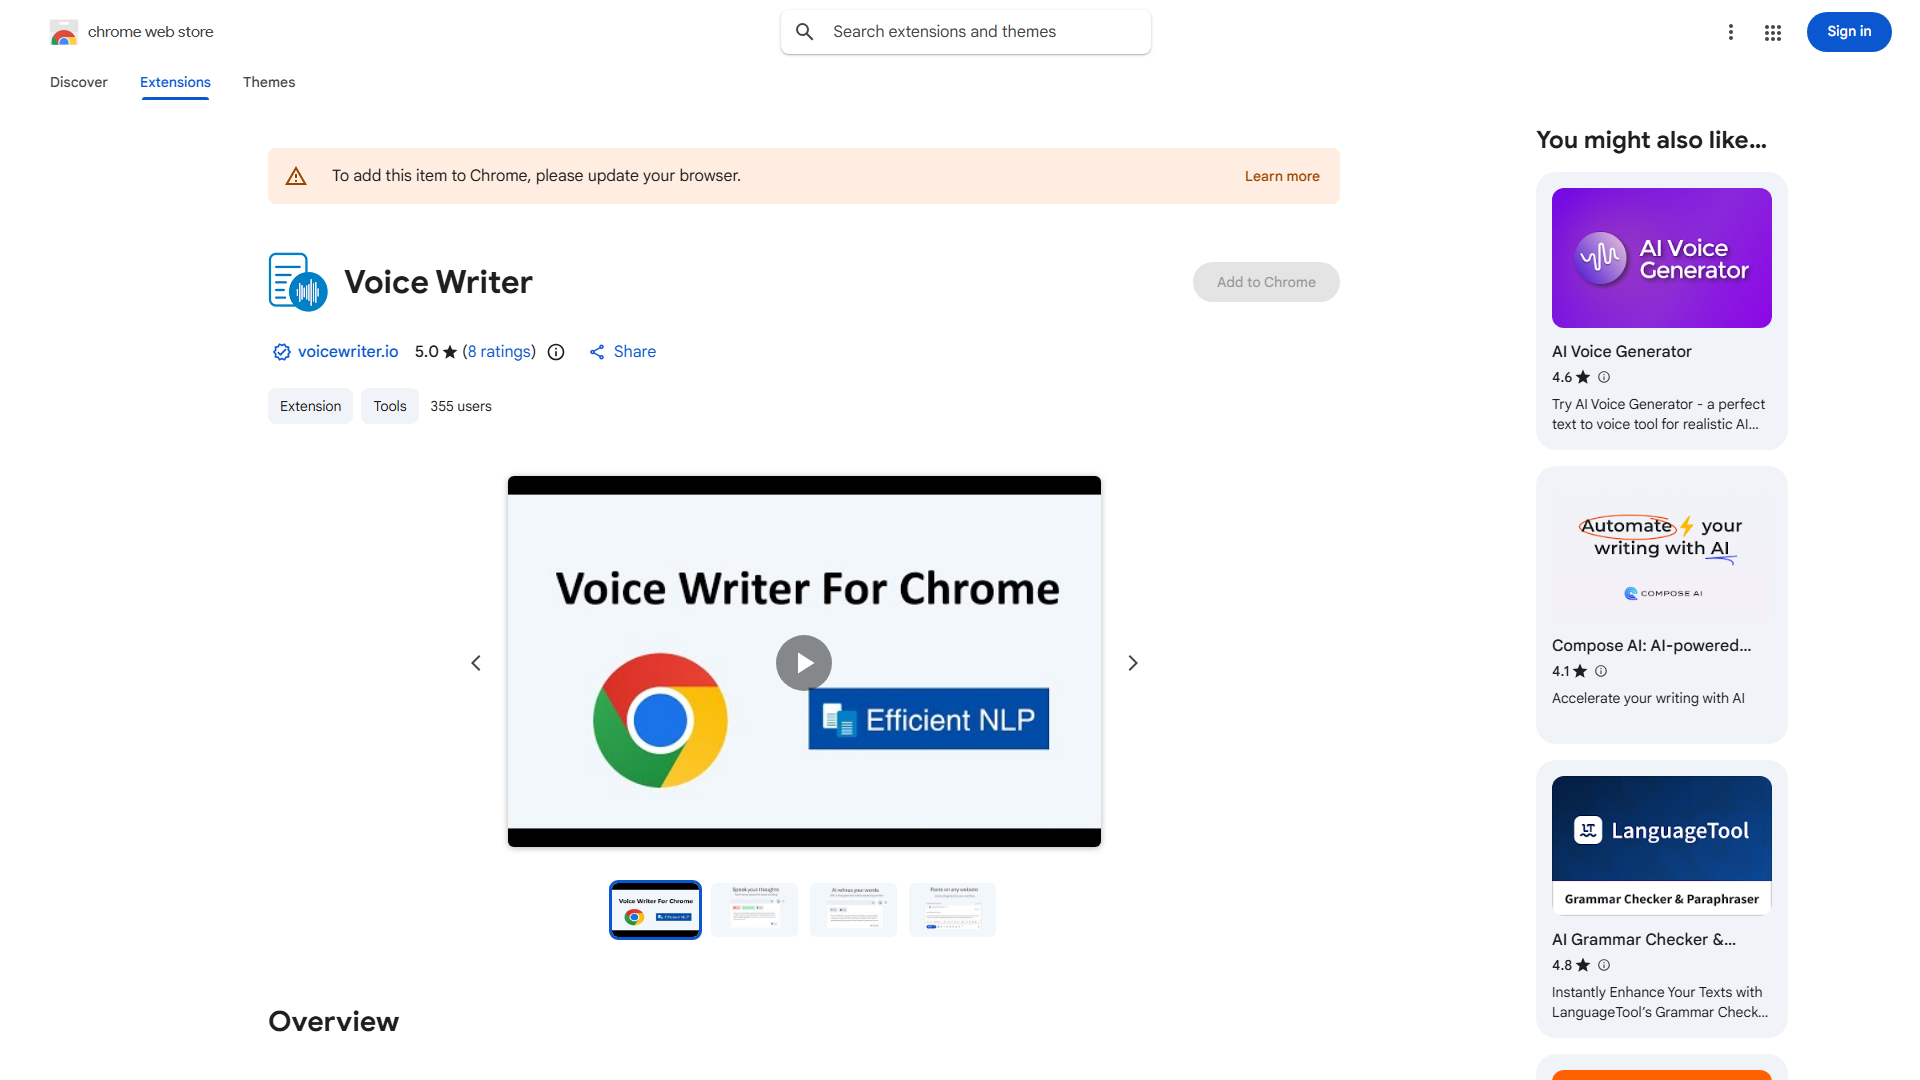Open the voicewriter.io website link

pos(347,351)
